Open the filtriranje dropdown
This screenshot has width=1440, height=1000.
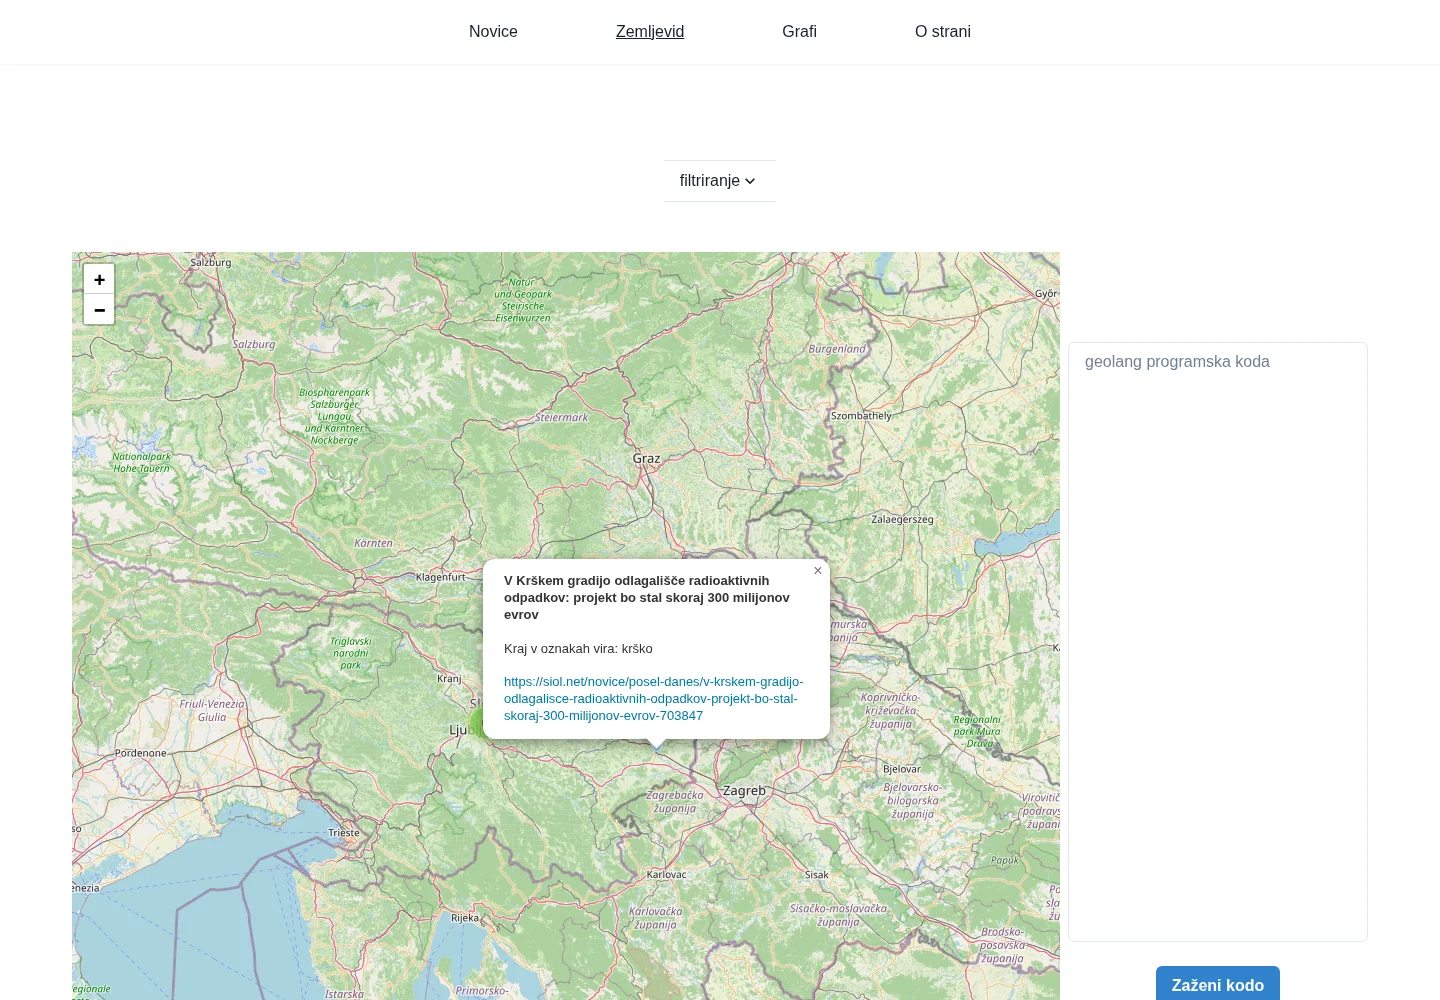point(719,181)
